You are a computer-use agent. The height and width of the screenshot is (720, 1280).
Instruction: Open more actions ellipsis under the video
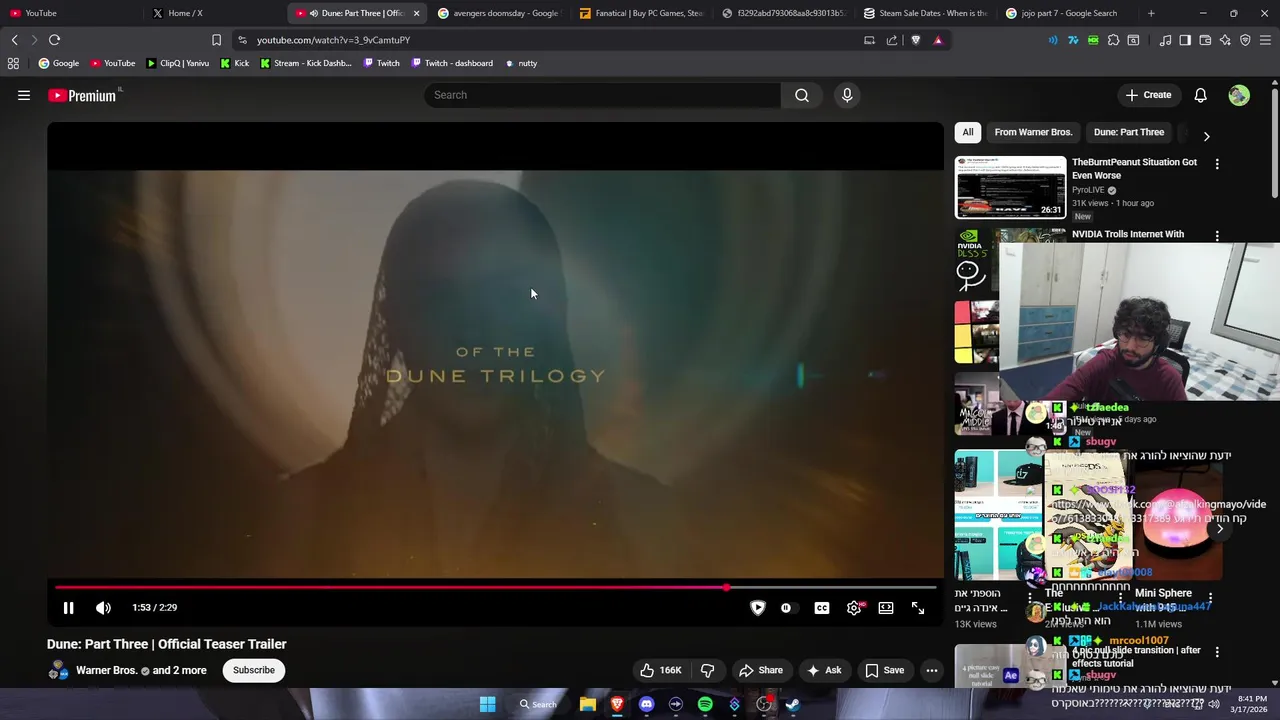point(931,670)
